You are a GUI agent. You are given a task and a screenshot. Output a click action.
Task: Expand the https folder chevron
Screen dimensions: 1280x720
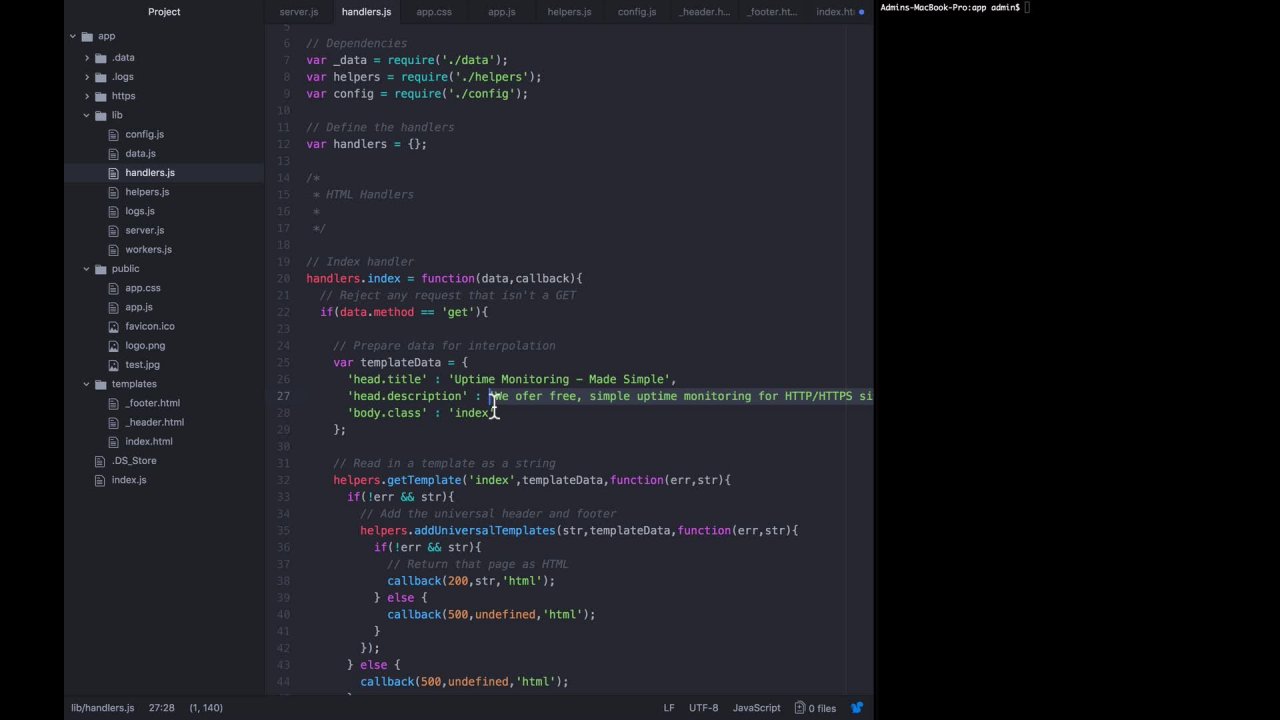86,96
